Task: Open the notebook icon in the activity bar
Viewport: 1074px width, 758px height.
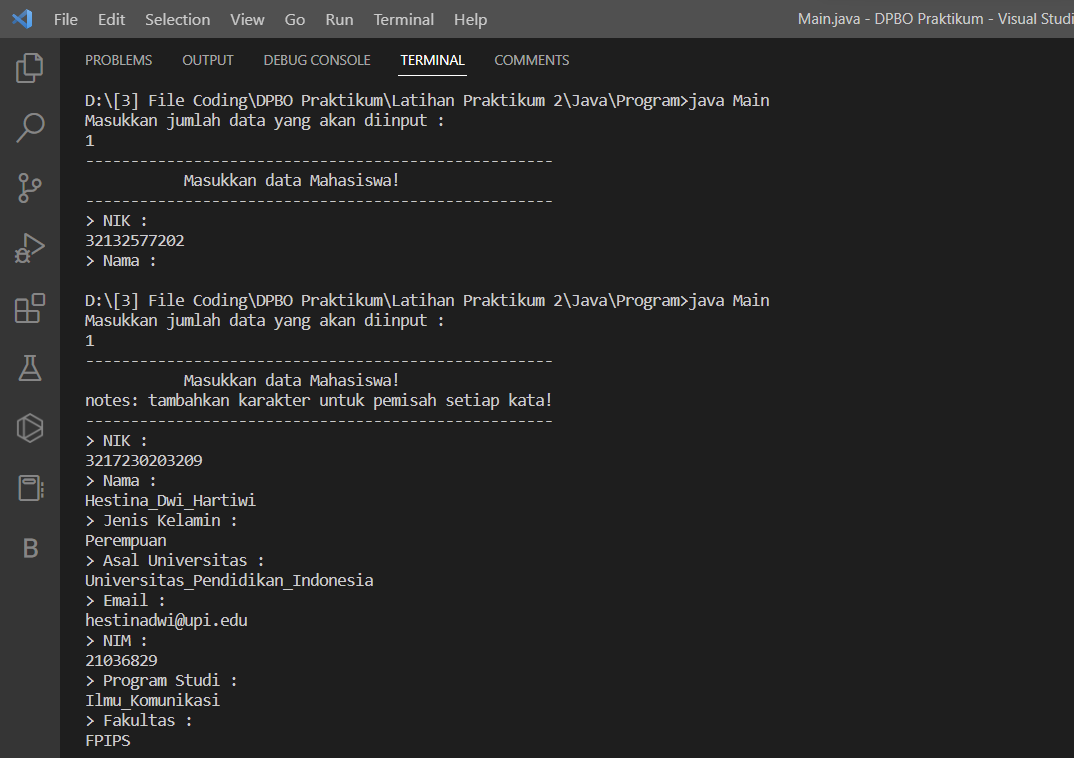Action: point(29,488)
